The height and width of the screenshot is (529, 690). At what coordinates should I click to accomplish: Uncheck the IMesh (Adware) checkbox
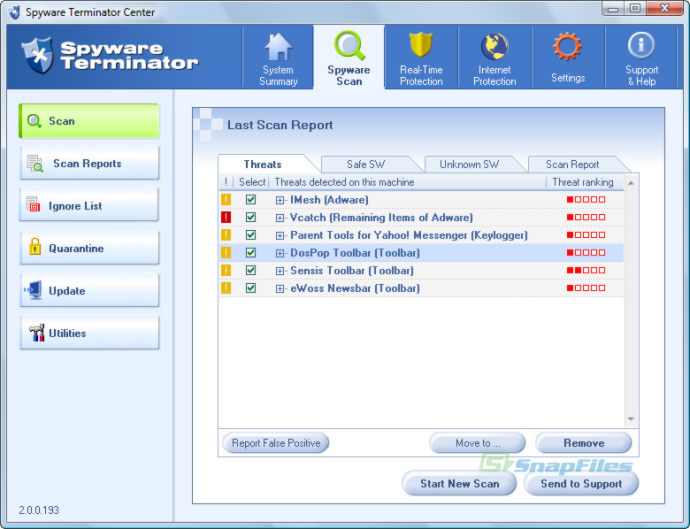[x=251, y=199]
